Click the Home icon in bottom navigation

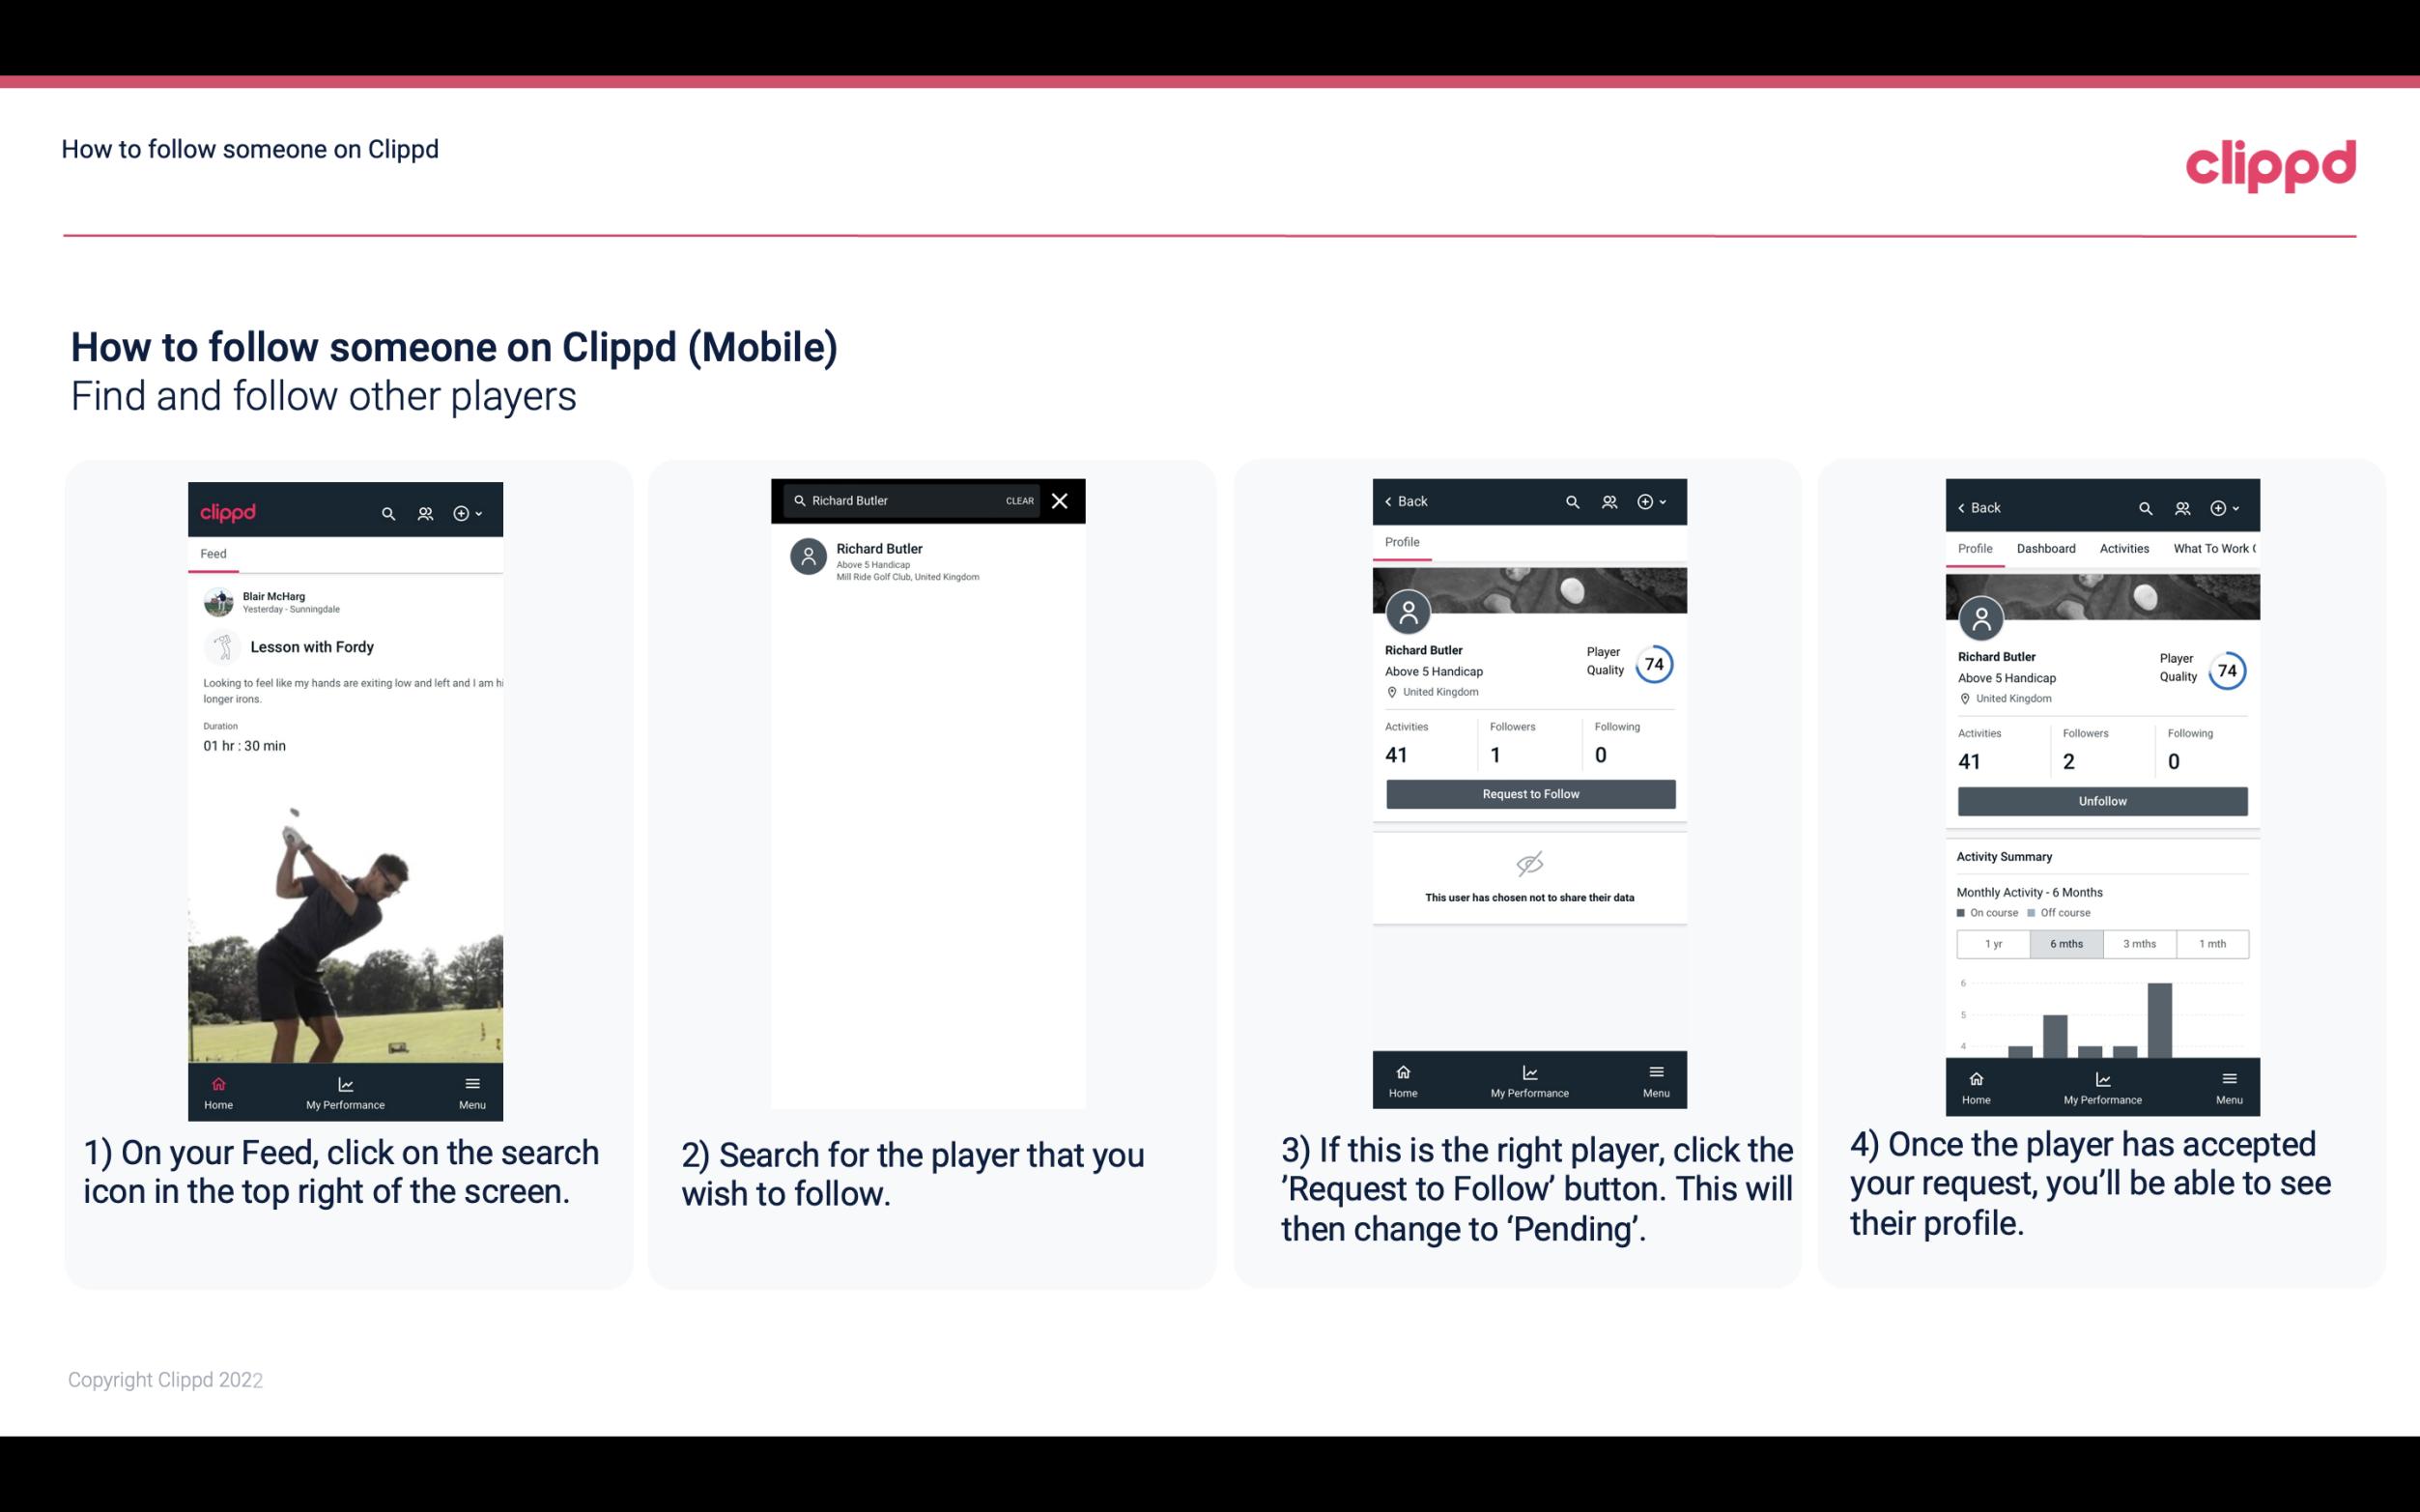pyautogui.click(x=217, y=1083)
